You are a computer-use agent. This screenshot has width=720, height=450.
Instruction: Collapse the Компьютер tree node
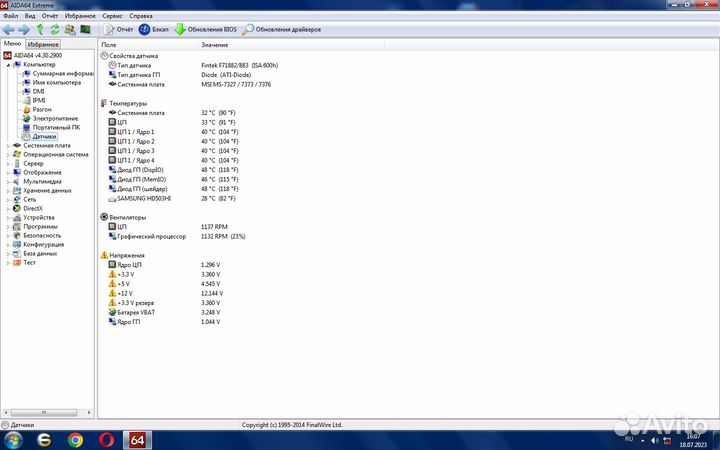[8, 65]
